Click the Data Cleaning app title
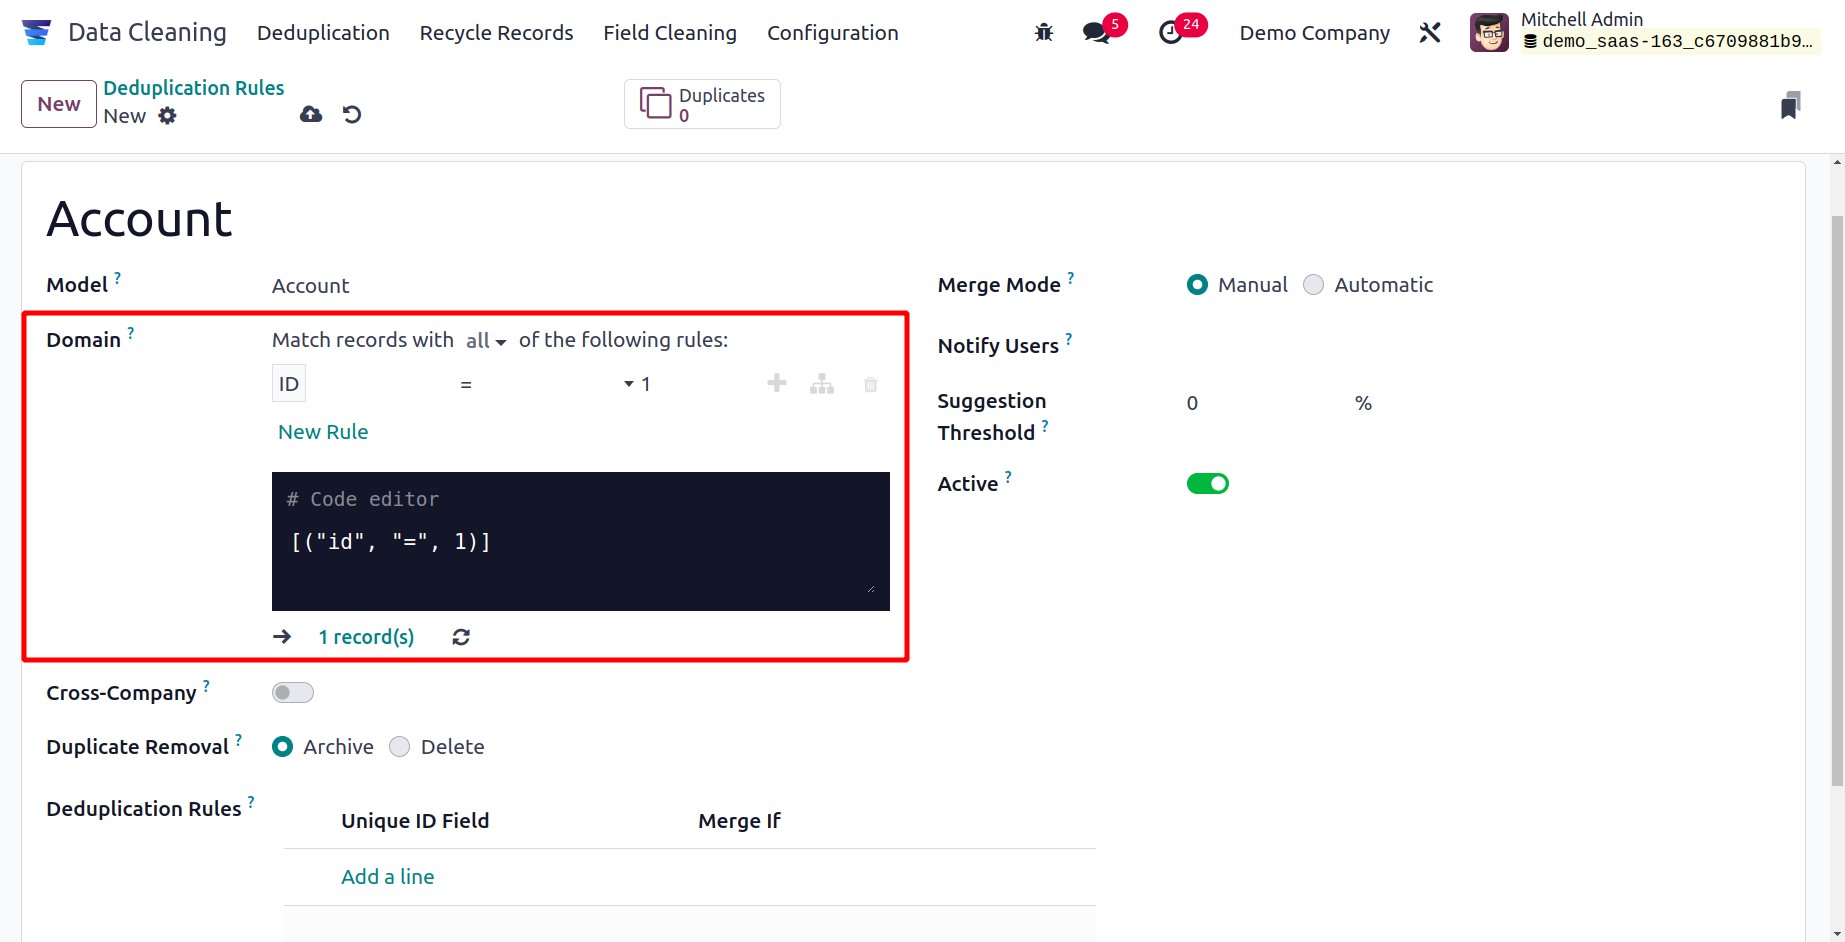Screen dimensions: 1845x942 click(x=147, y=32)
